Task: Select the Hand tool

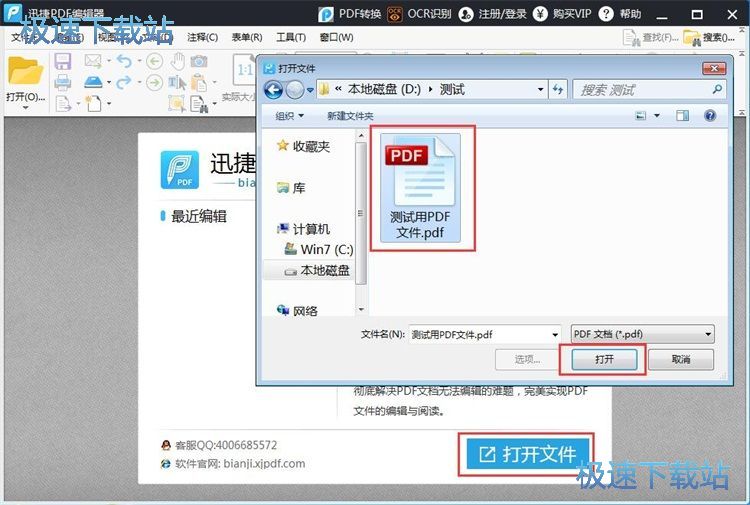Action: 178,61
